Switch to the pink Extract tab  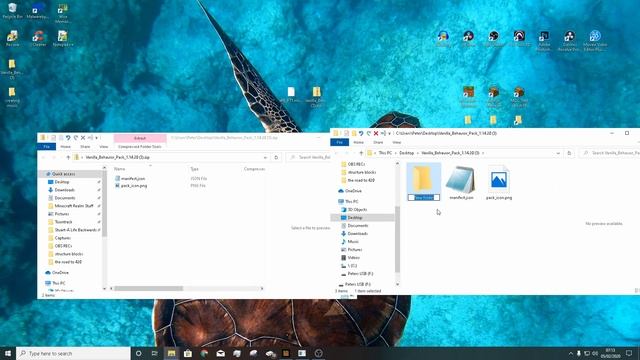click(140, 138)
